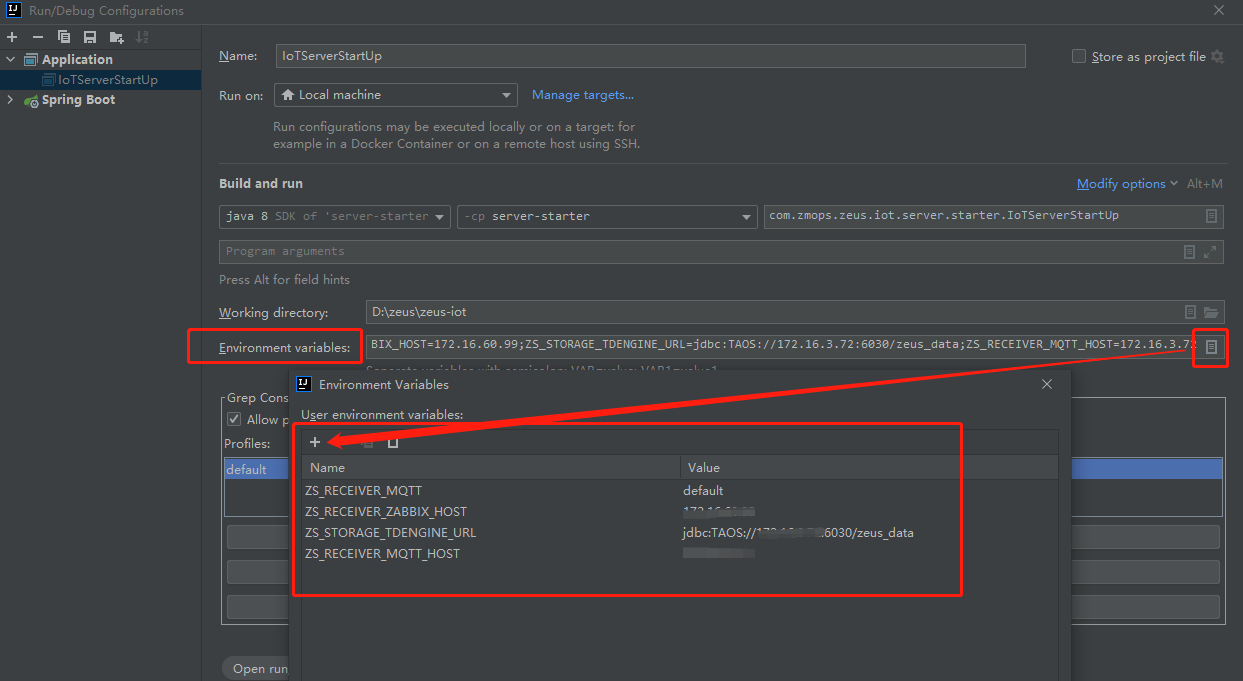Insert macros into Working directory

(1190, 312)
